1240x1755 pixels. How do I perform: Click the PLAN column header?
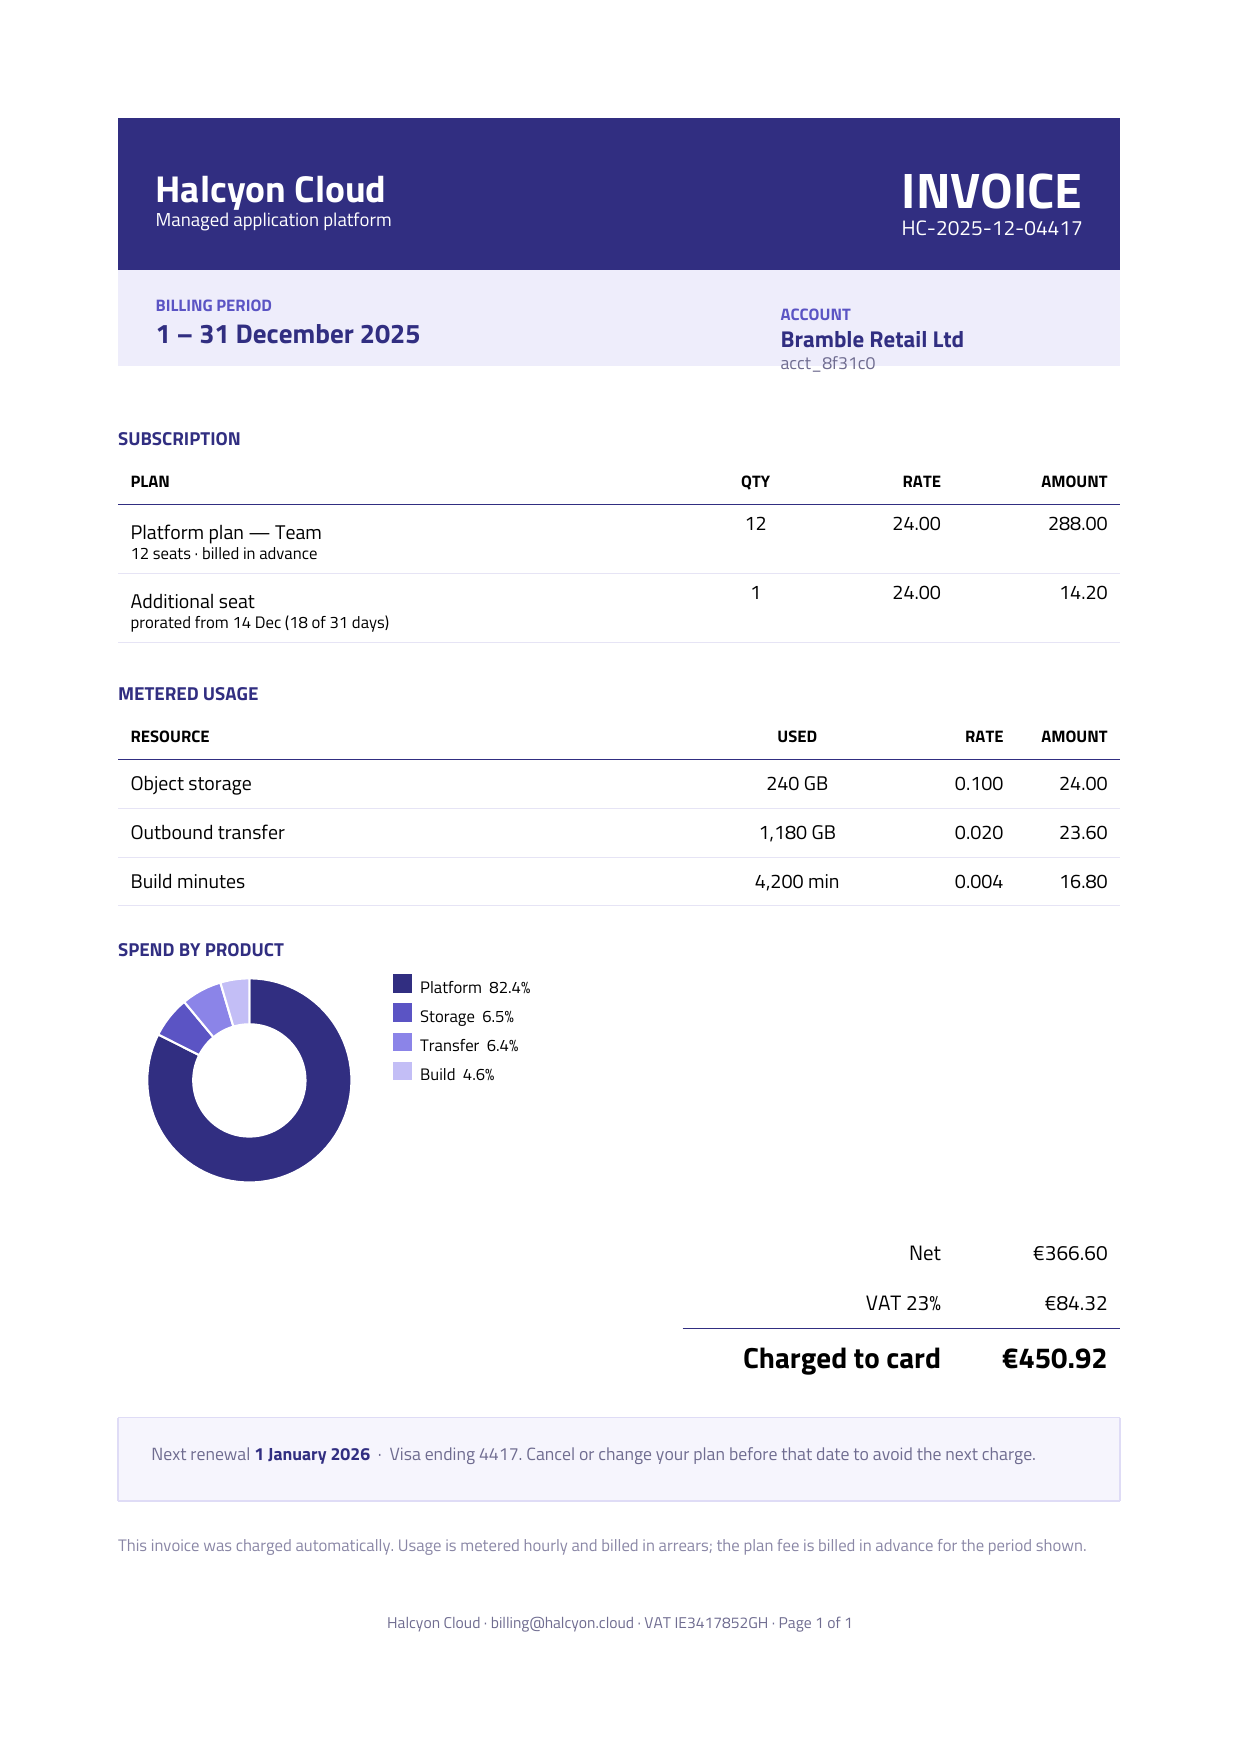point(150,482)
